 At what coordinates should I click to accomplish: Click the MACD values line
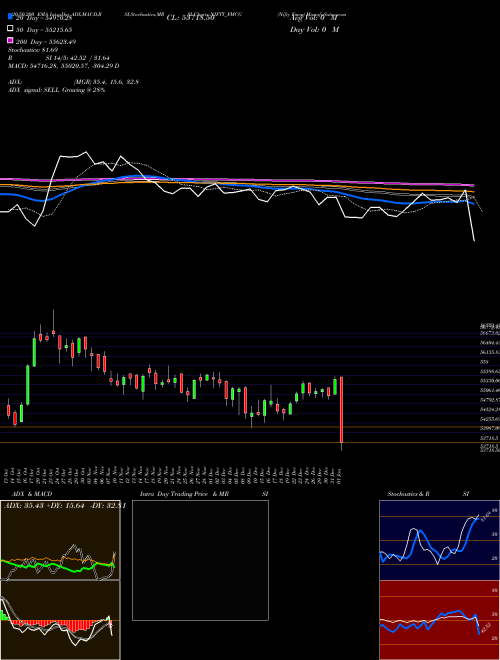click(x=64, y=66)
